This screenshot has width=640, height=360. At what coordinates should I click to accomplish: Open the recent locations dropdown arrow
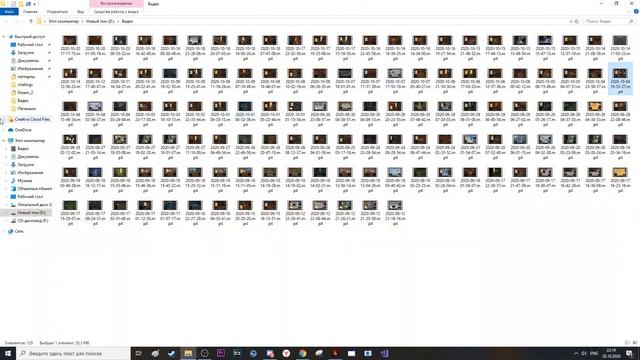point(24,21)
